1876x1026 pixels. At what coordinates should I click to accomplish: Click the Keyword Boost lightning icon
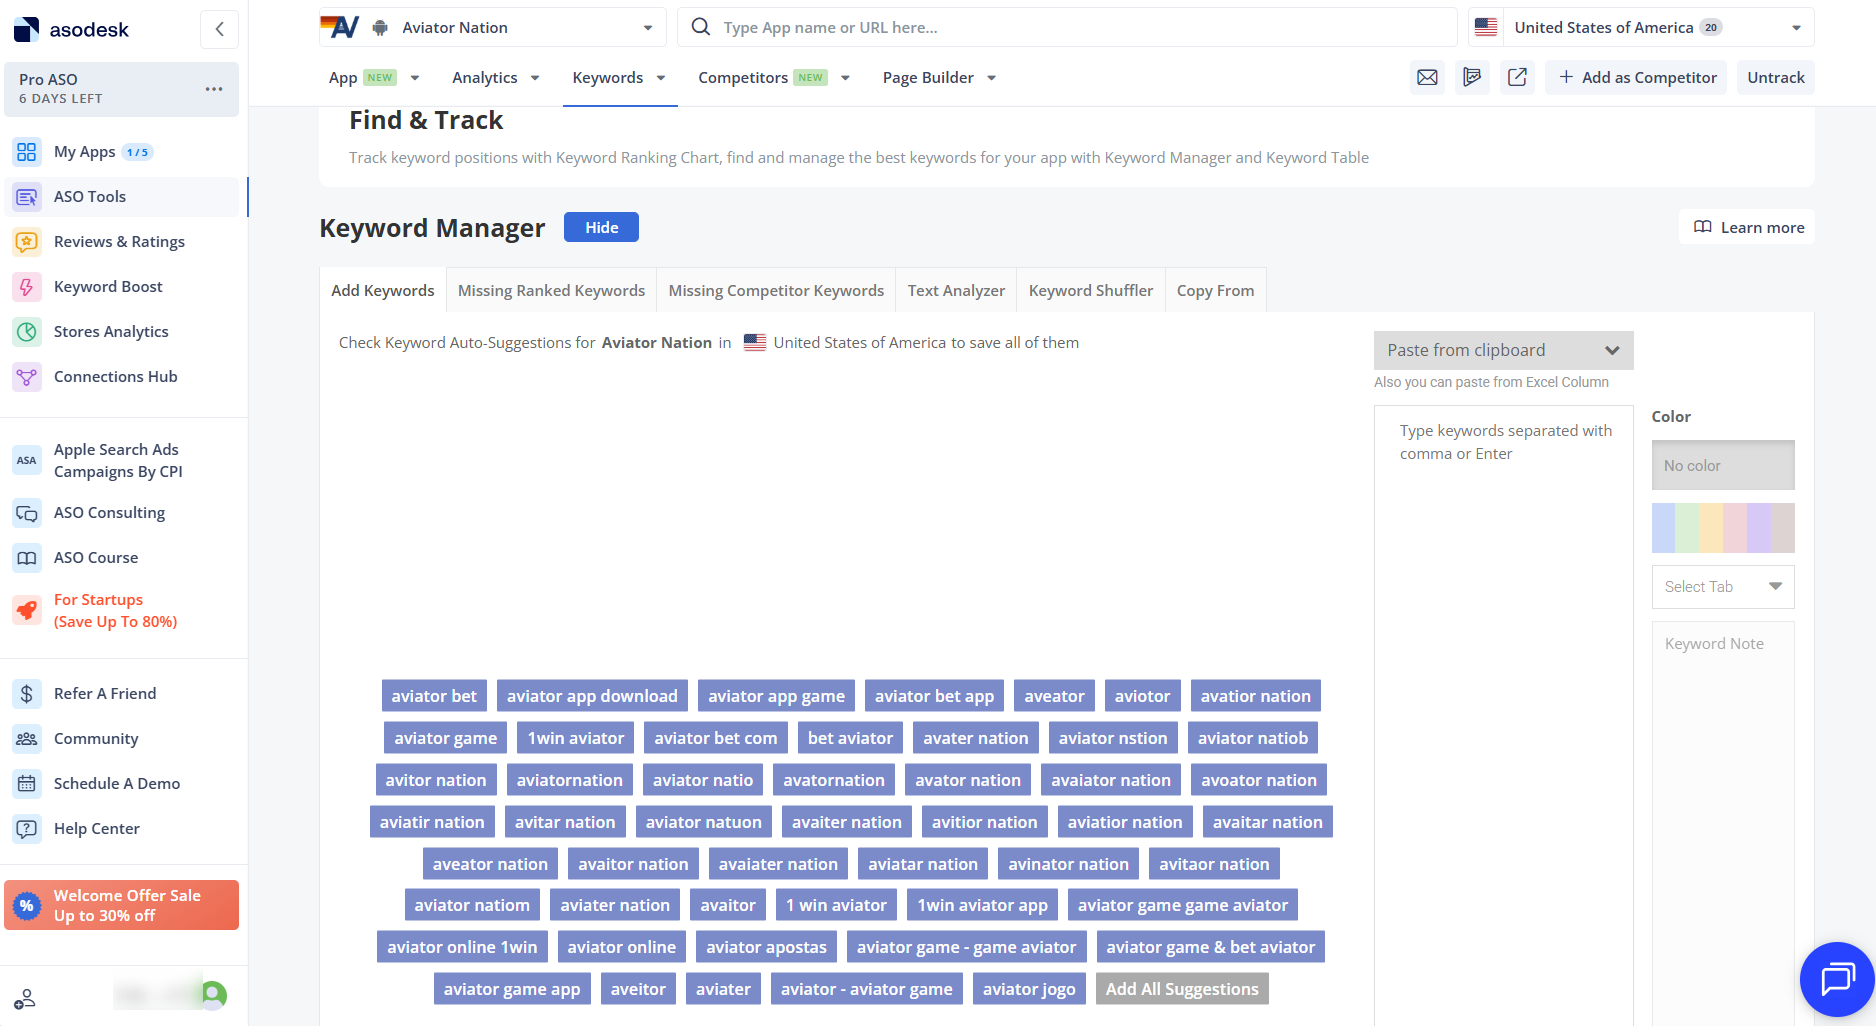click(x=27, y=287)
